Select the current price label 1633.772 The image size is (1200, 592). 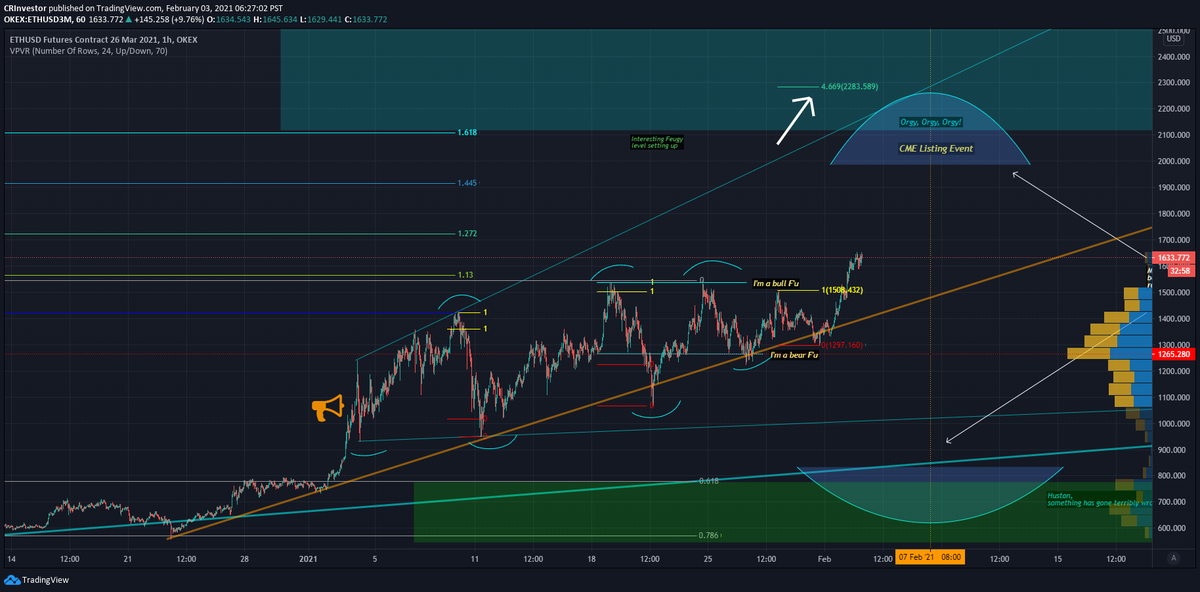tap(1175, 258)
